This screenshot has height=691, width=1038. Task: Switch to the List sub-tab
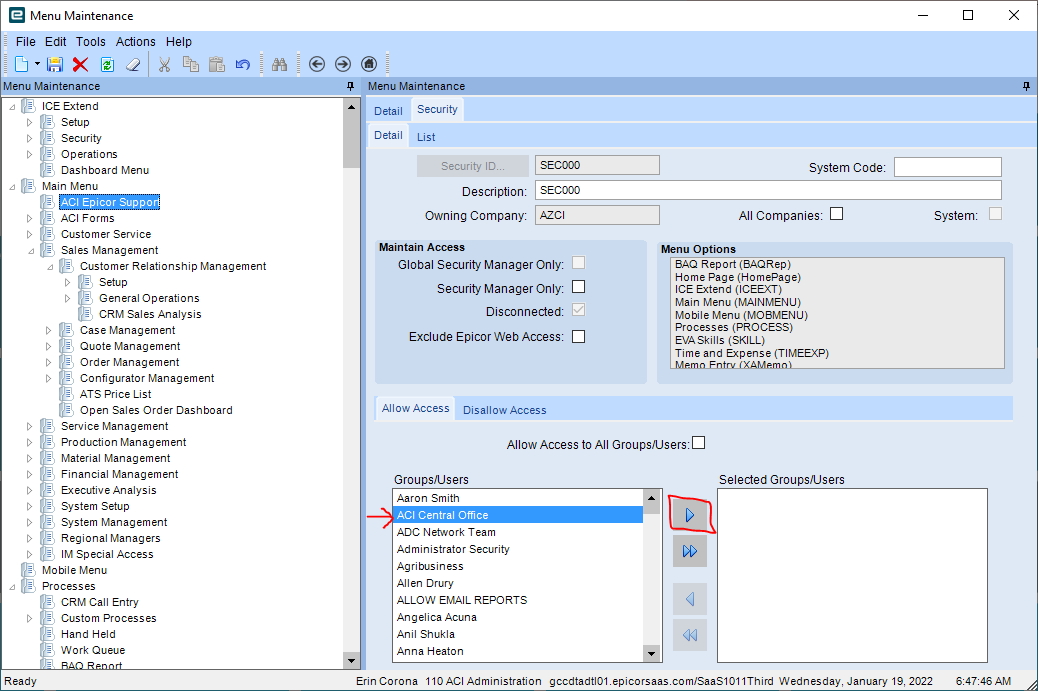click(426, 137)
